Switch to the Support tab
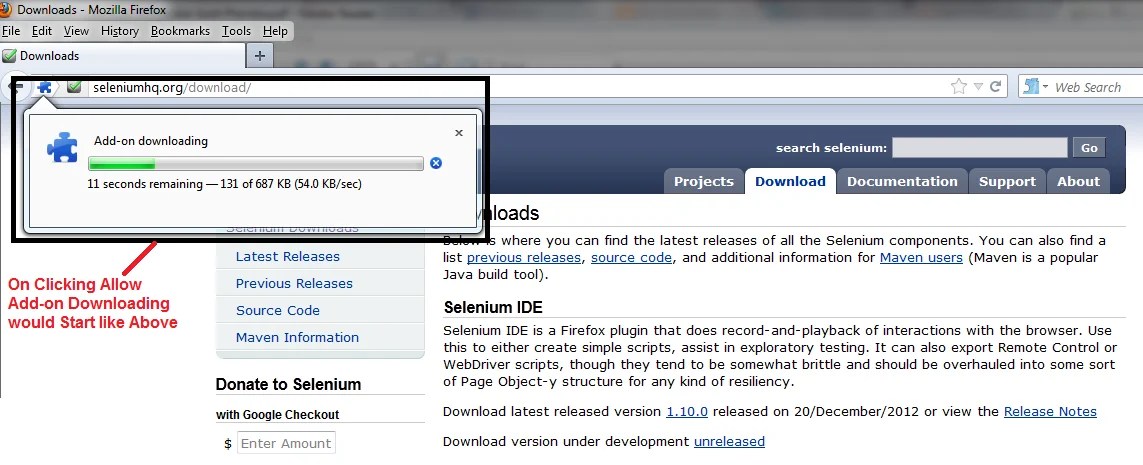 point(1007,181)
